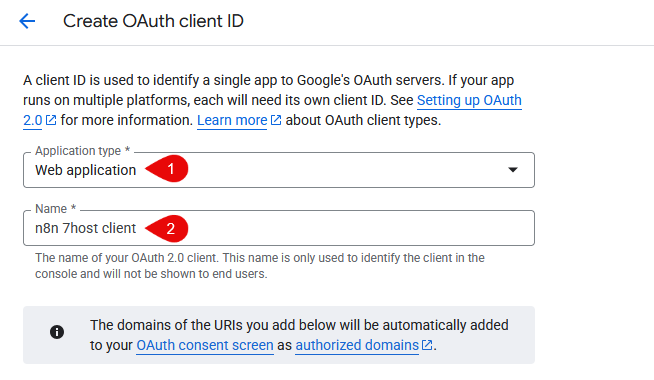The width and height of the screenshot is (654, 380).
Task: Click the external-link icon after Learn more
Action: (x=276, y=120)
